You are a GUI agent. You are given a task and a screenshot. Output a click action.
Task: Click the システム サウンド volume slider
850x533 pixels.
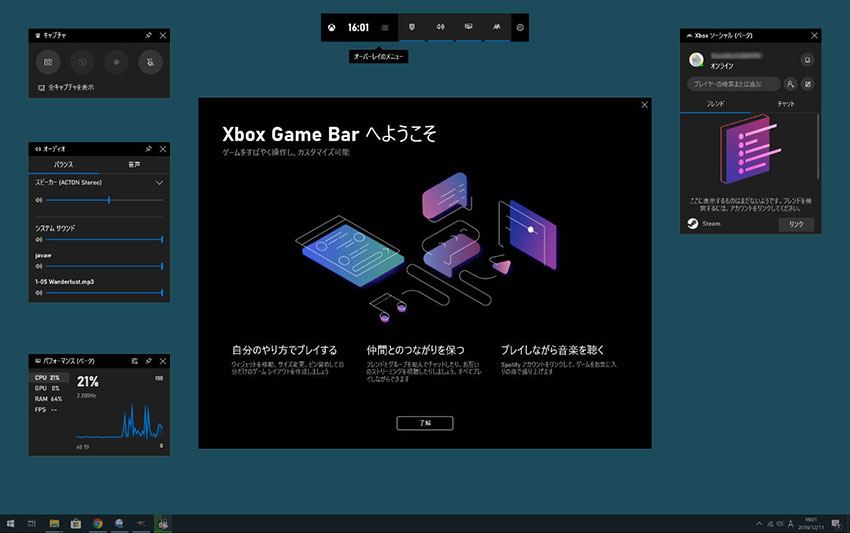(104, 239)
